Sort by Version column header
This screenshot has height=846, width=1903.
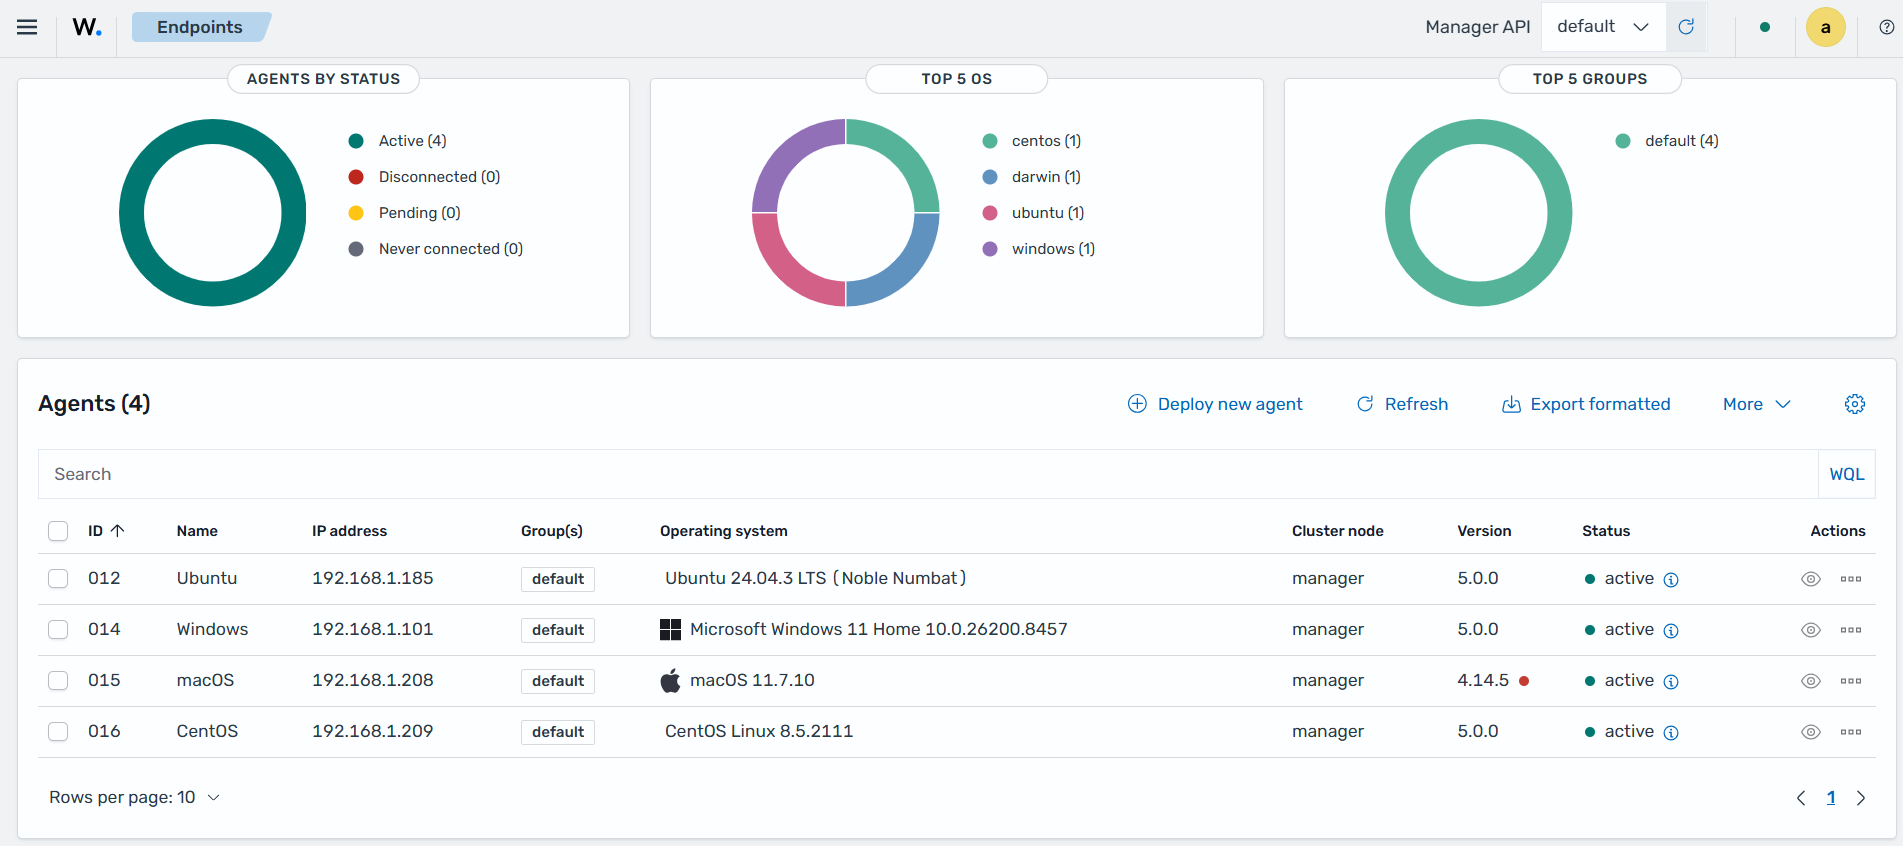[x=1484, y=531]
